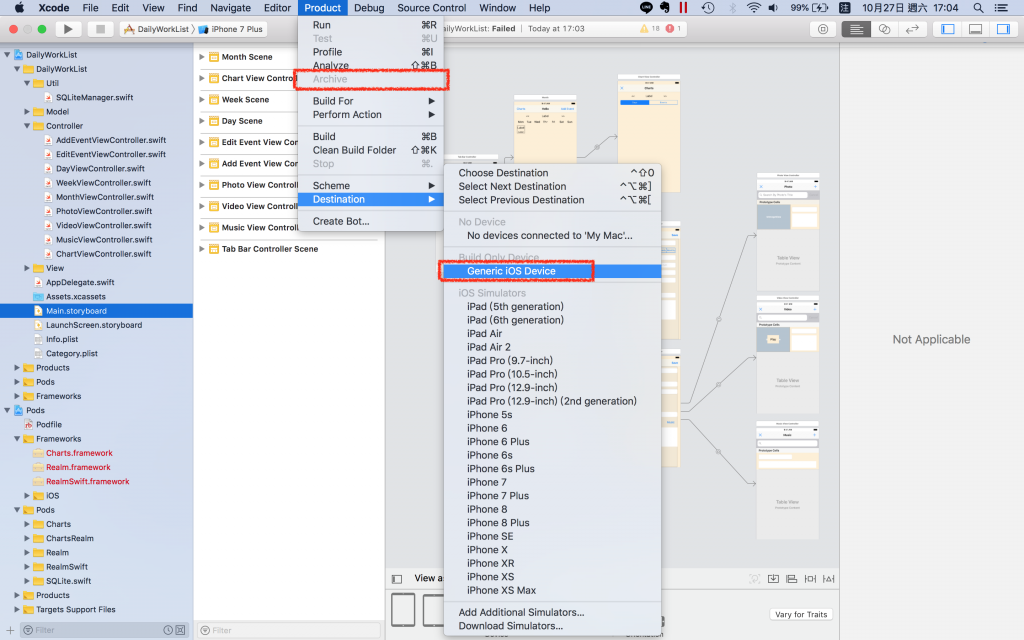Select first device thumbnail in View as bar

click(403, 610)
